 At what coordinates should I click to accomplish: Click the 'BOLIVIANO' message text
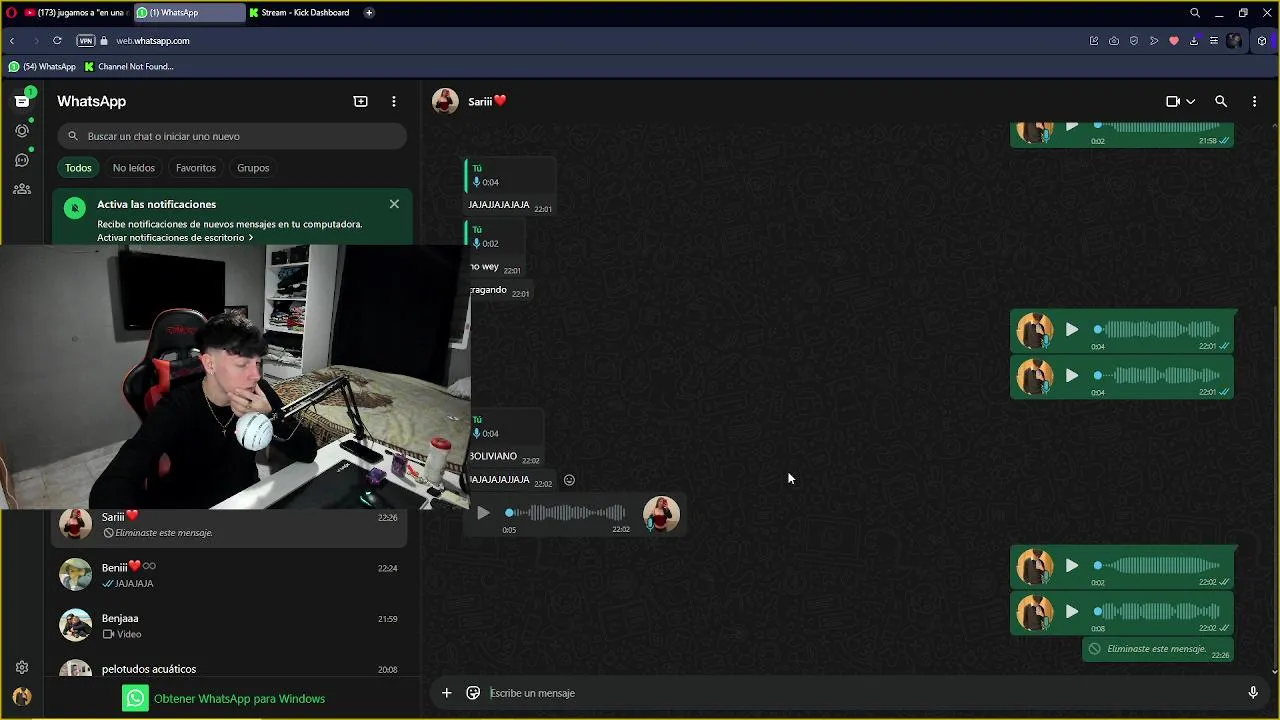click(x=493, y=456)
